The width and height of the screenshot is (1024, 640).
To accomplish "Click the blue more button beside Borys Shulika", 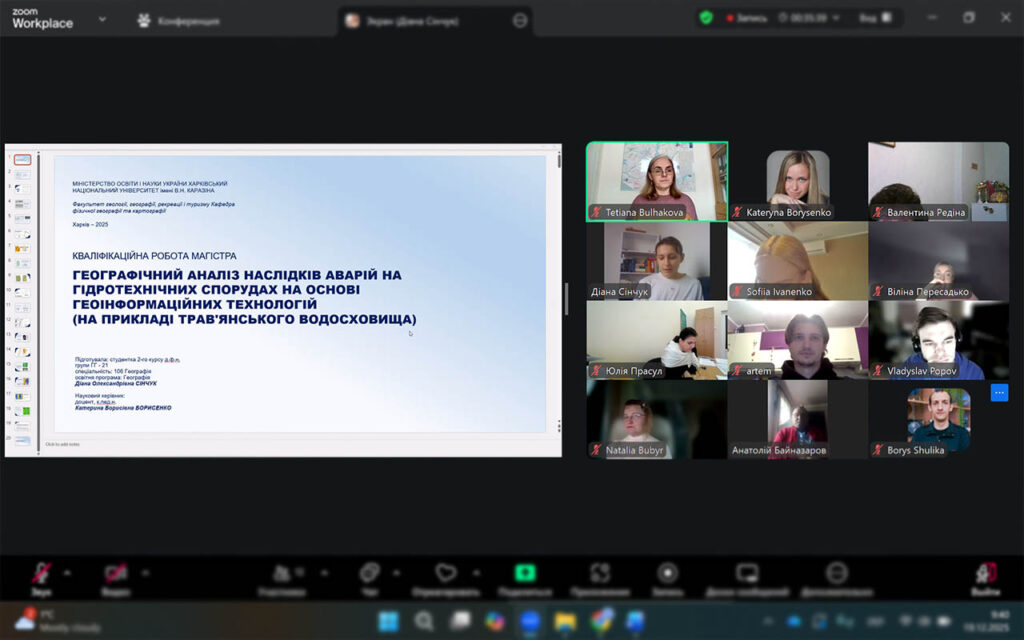I will 999,392.
